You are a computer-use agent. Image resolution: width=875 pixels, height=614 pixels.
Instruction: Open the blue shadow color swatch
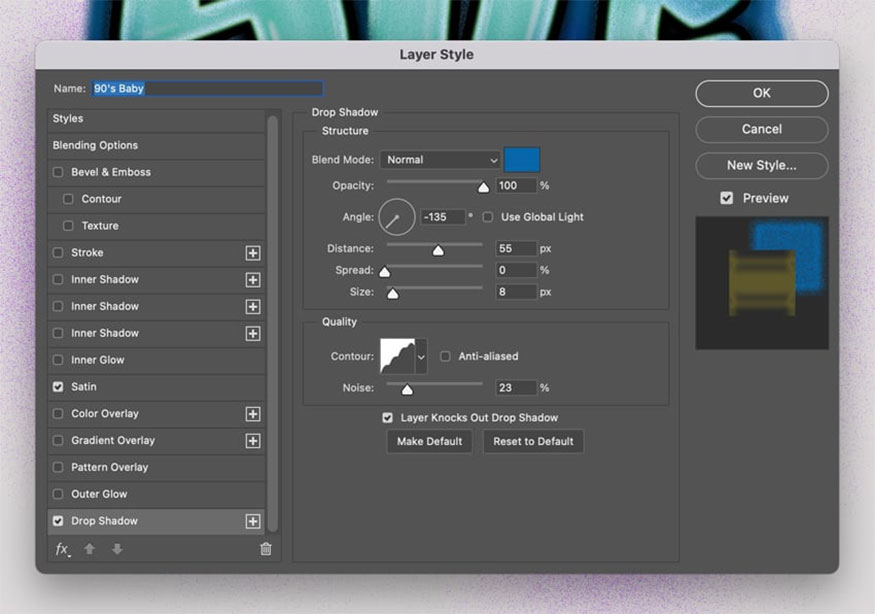(521, 160)
